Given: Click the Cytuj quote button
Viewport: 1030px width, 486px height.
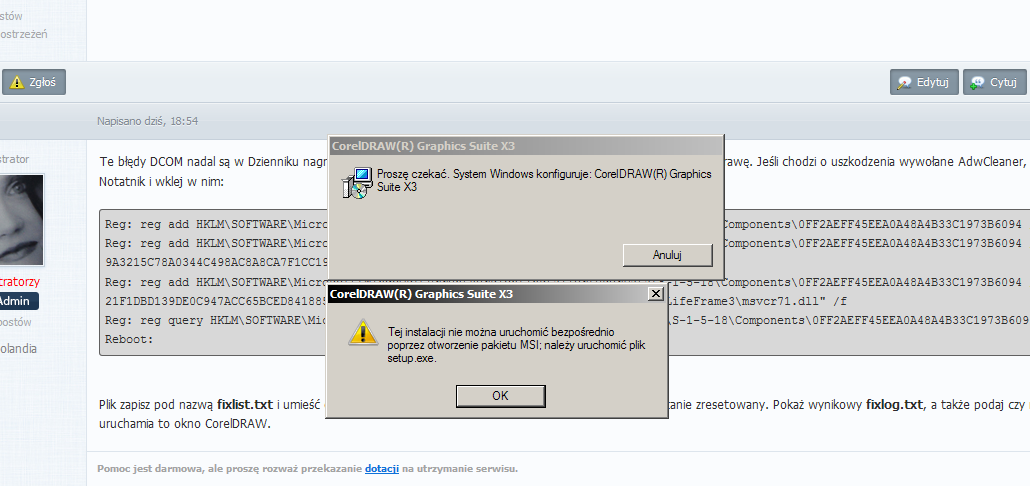Looking at the screenshot, I should tap(995, 82).
